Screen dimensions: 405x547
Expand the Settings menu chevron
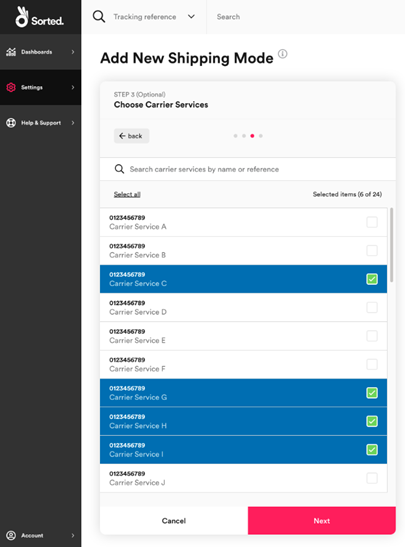(73, 87)
